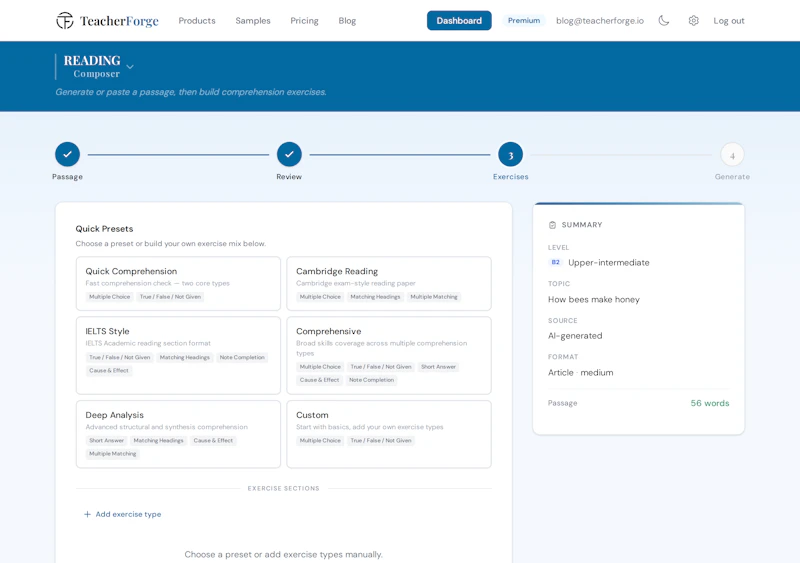Choose the Comprehensive preset
Viewport: 800px width, 563px height.
[389, 355]
